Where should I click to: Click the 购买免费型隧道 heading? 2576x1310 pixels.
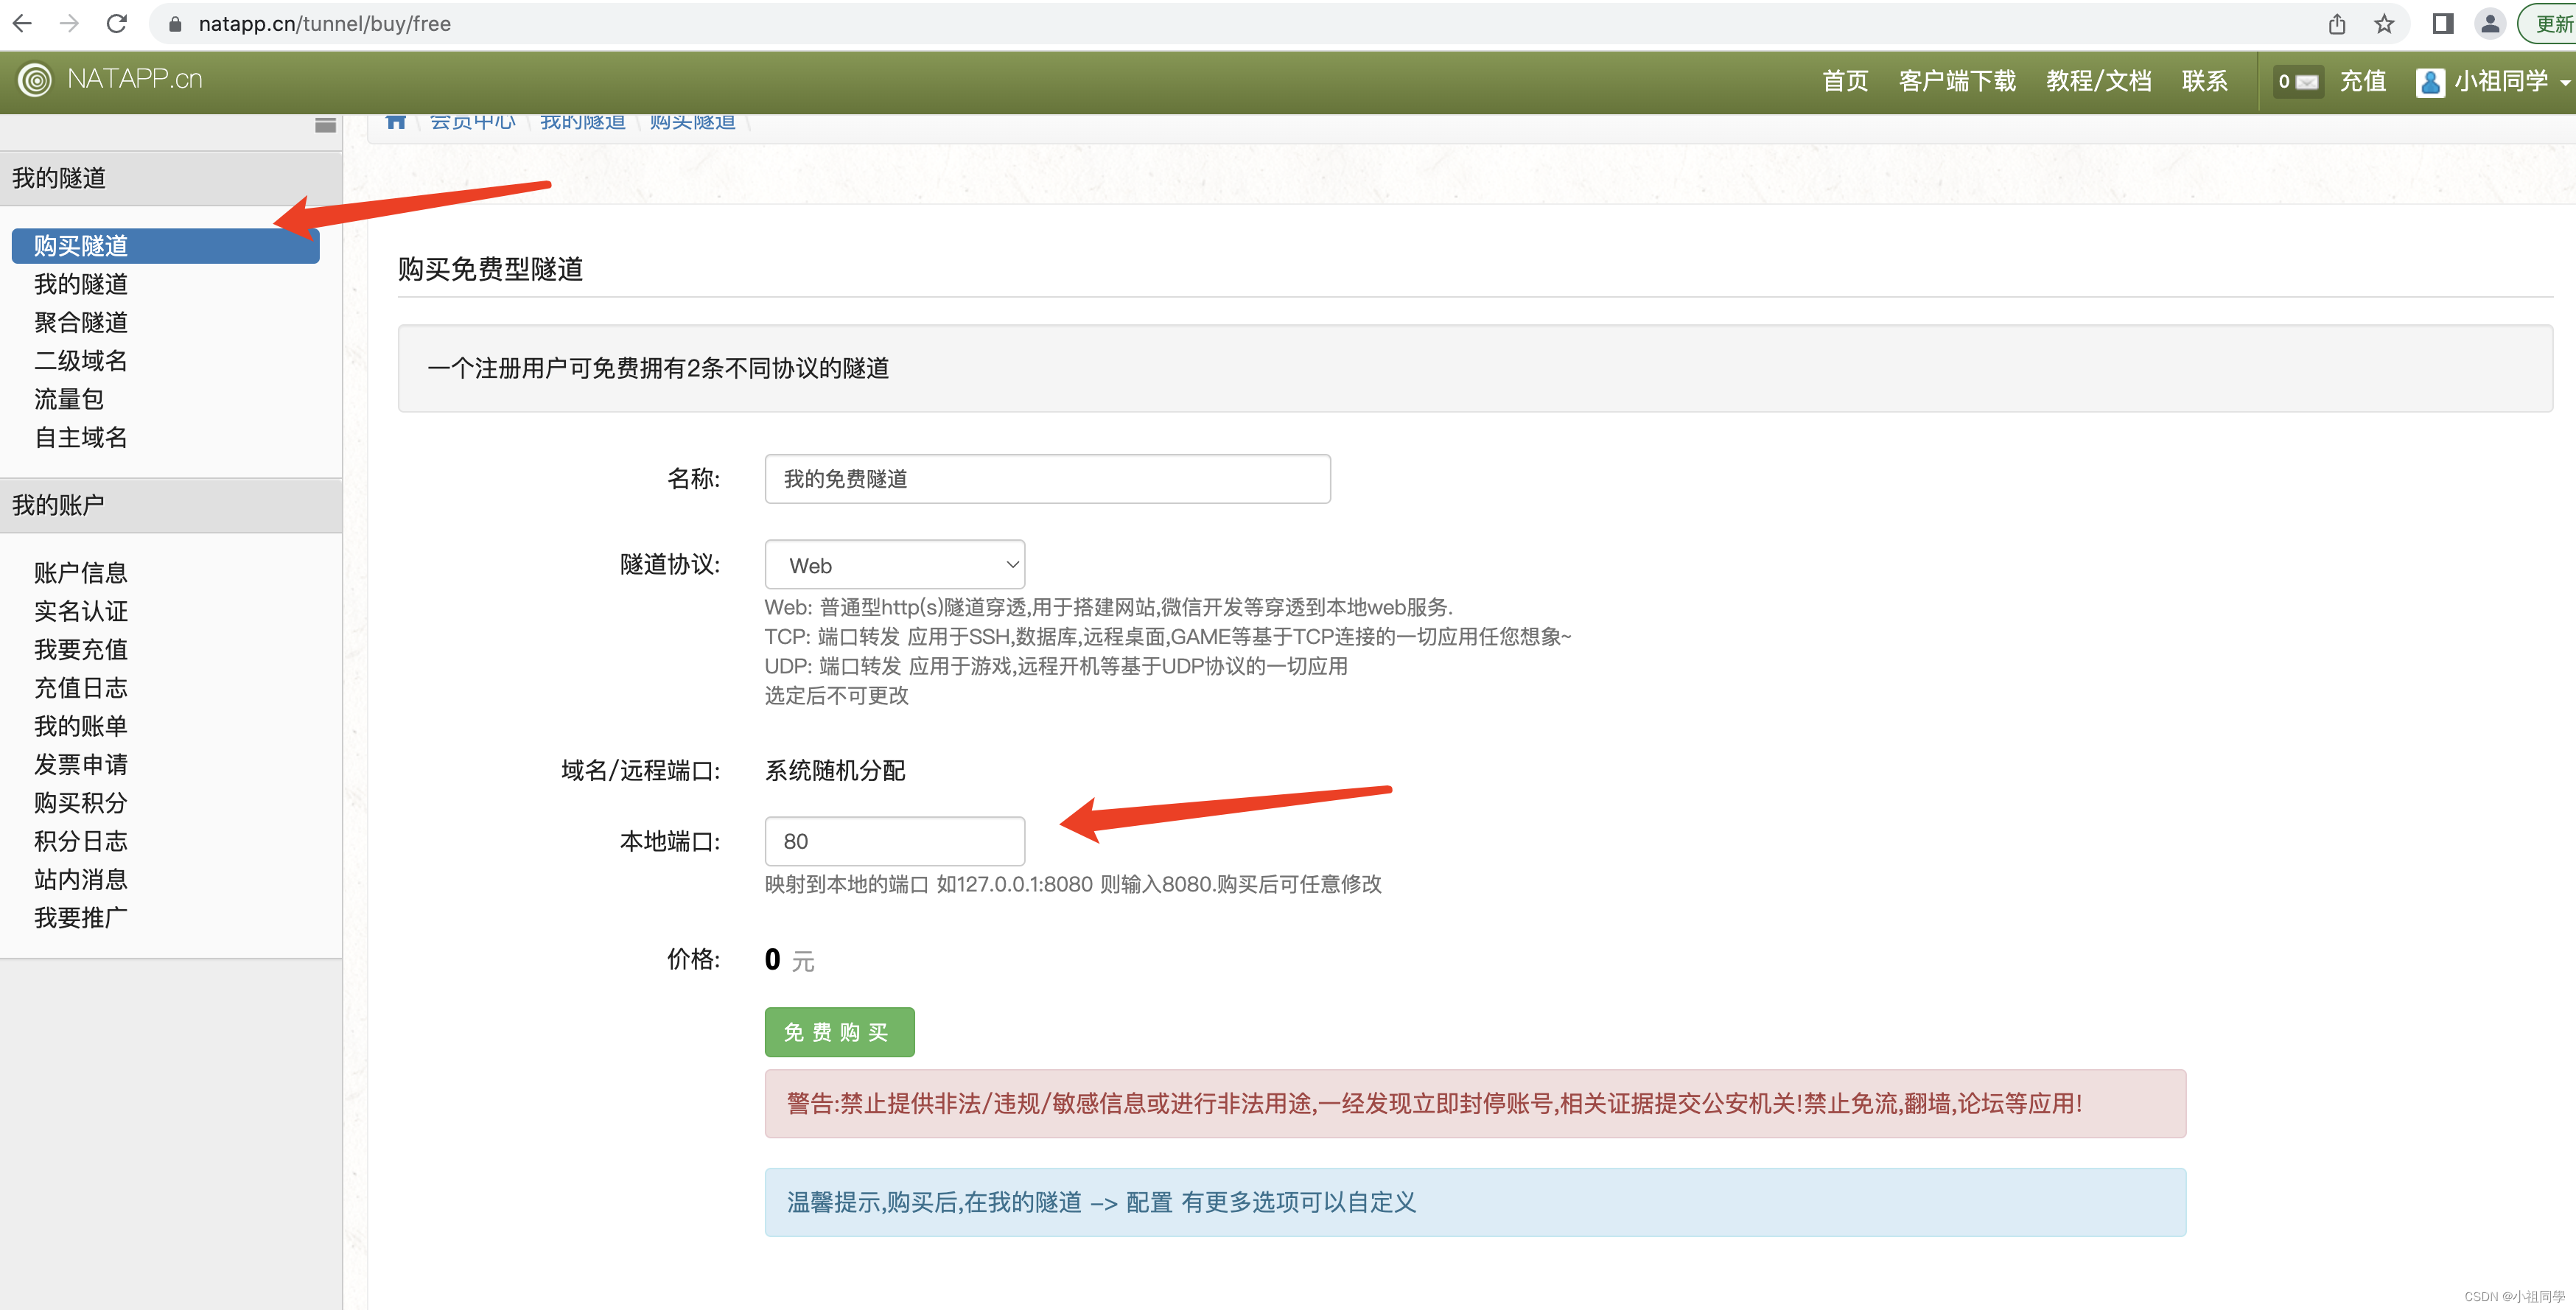[x=490, y=269]
